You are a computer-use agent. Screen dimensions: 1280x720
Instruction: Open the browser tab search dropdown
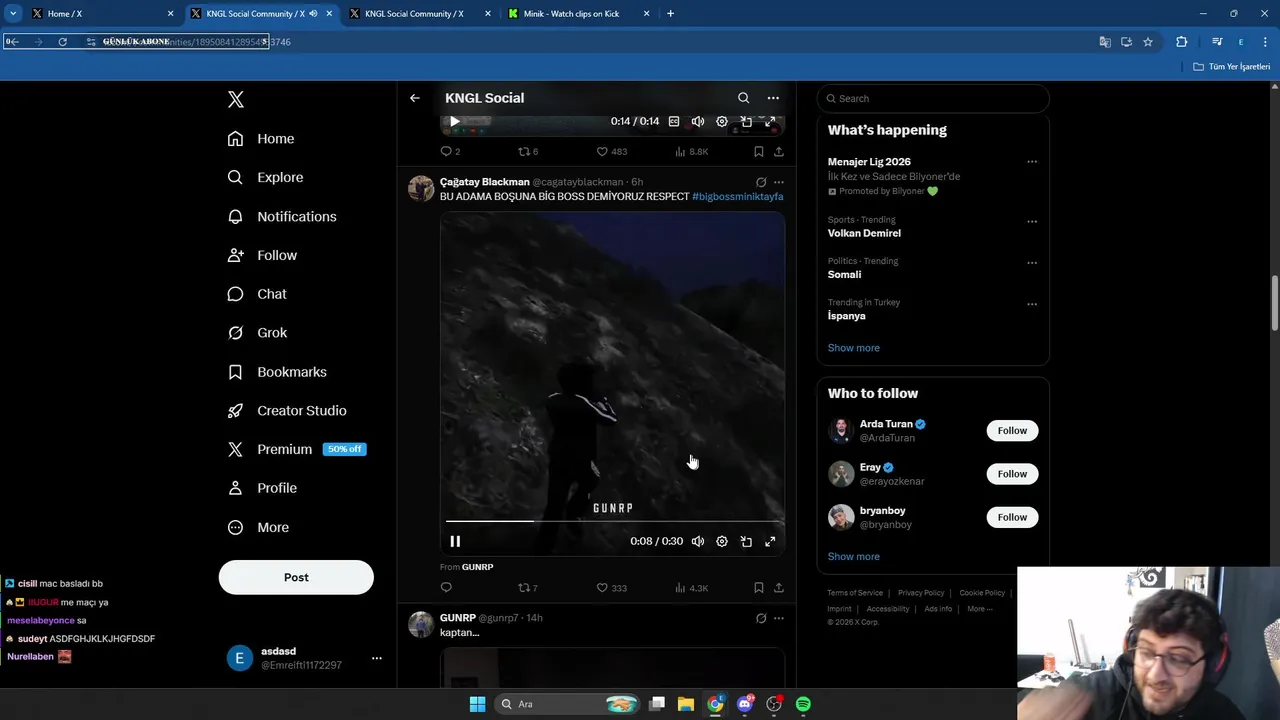pyautogui.click(x=13, y=14)
